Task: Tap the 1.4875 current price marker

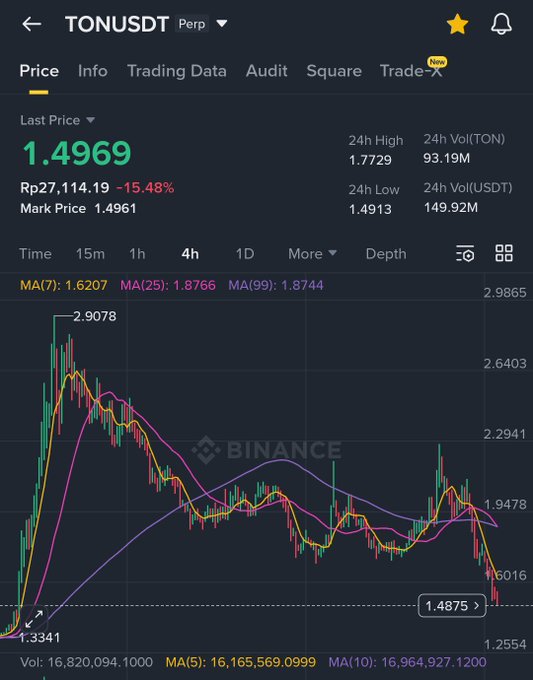Action: tap(452, 605)
